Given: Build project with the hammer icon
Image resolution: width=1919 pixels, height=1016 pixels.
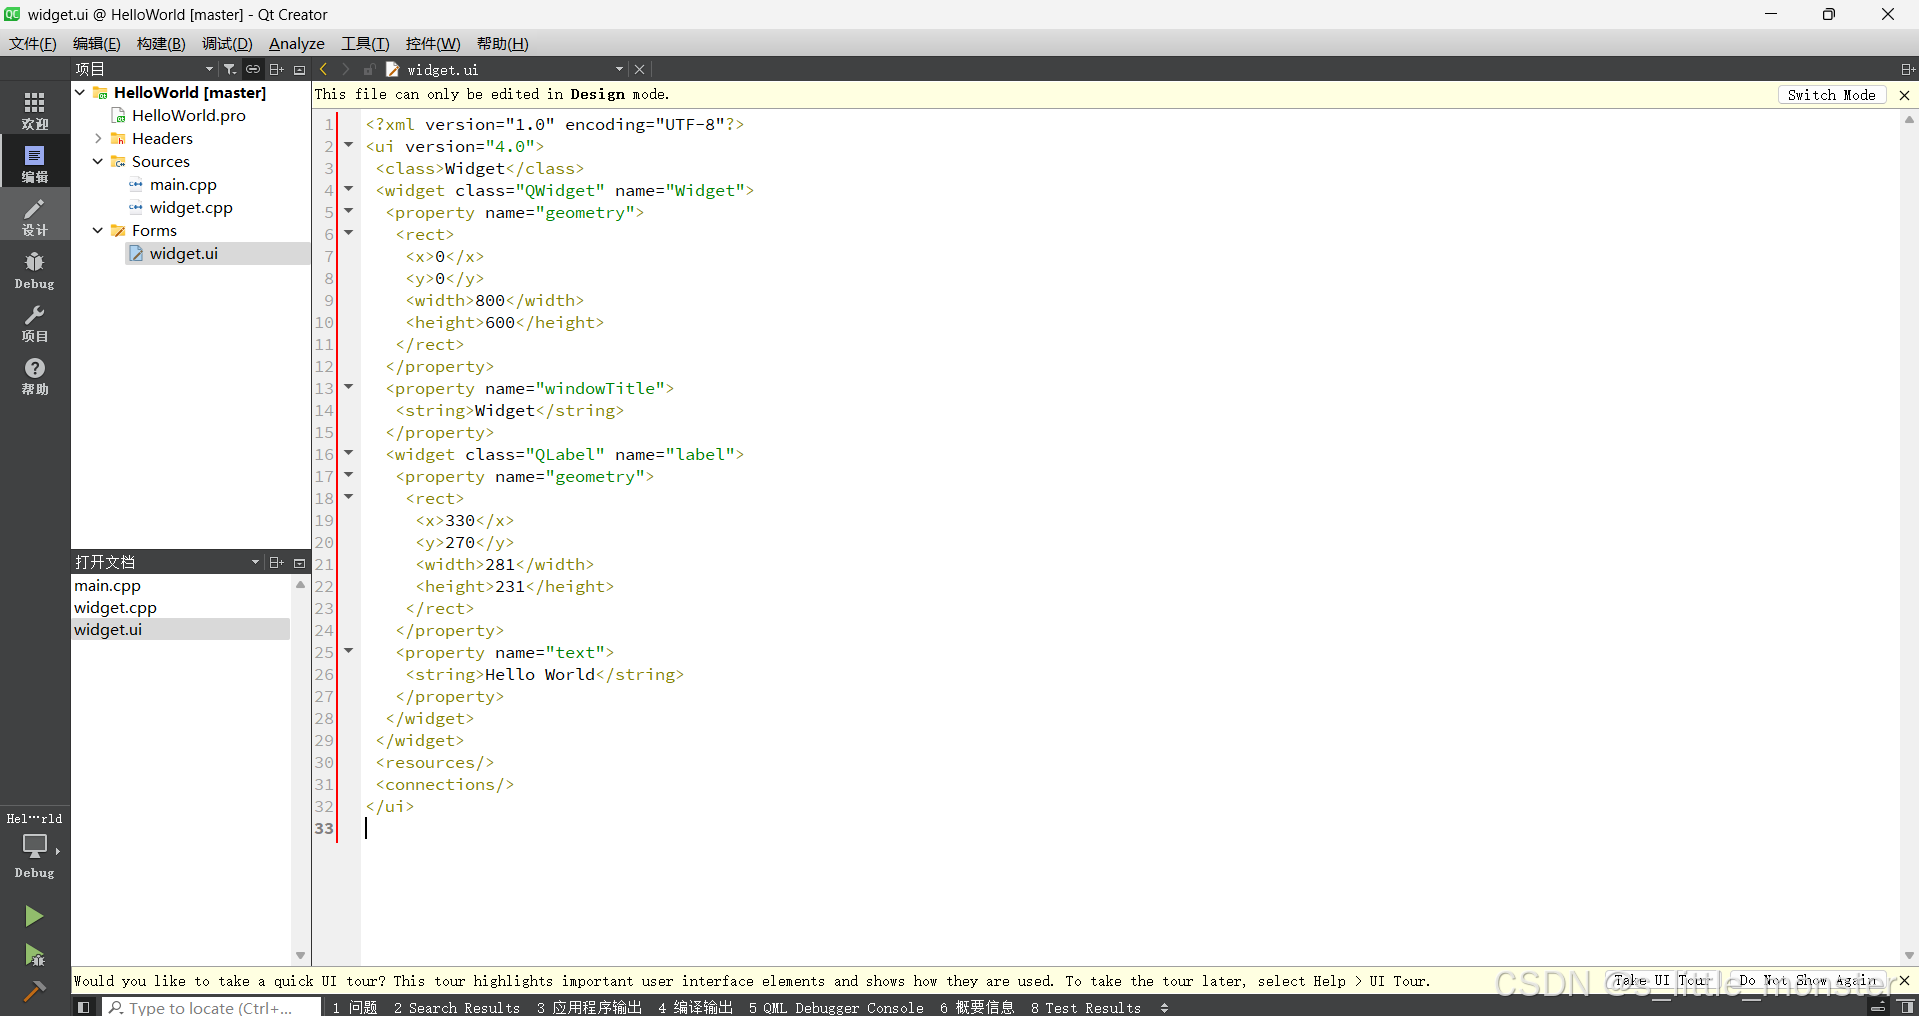Looking at the screenshot, I should pyautogui.click(x=34, y=991).
